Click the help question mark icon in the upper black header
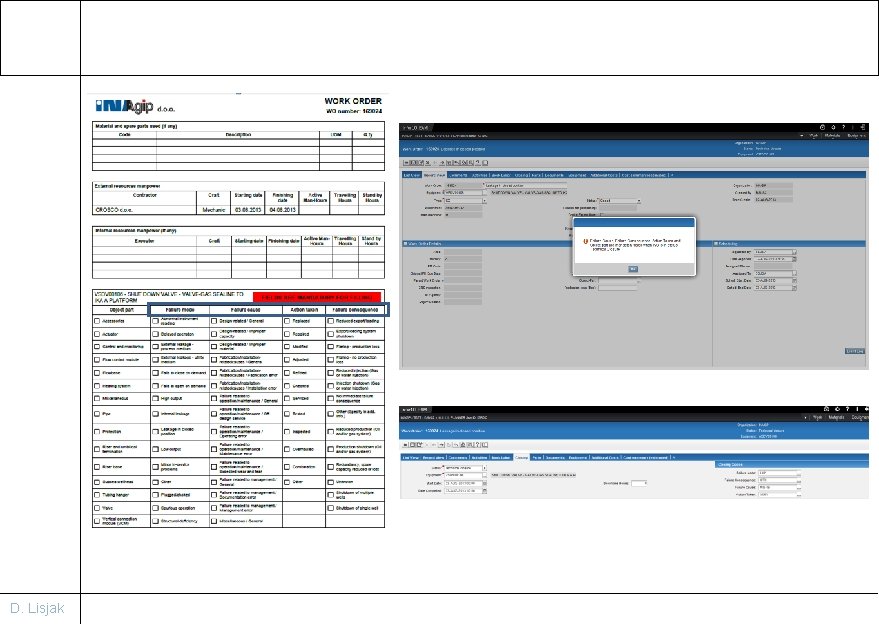The height and width of the screenshot is (624, 879). coord(843,127)
